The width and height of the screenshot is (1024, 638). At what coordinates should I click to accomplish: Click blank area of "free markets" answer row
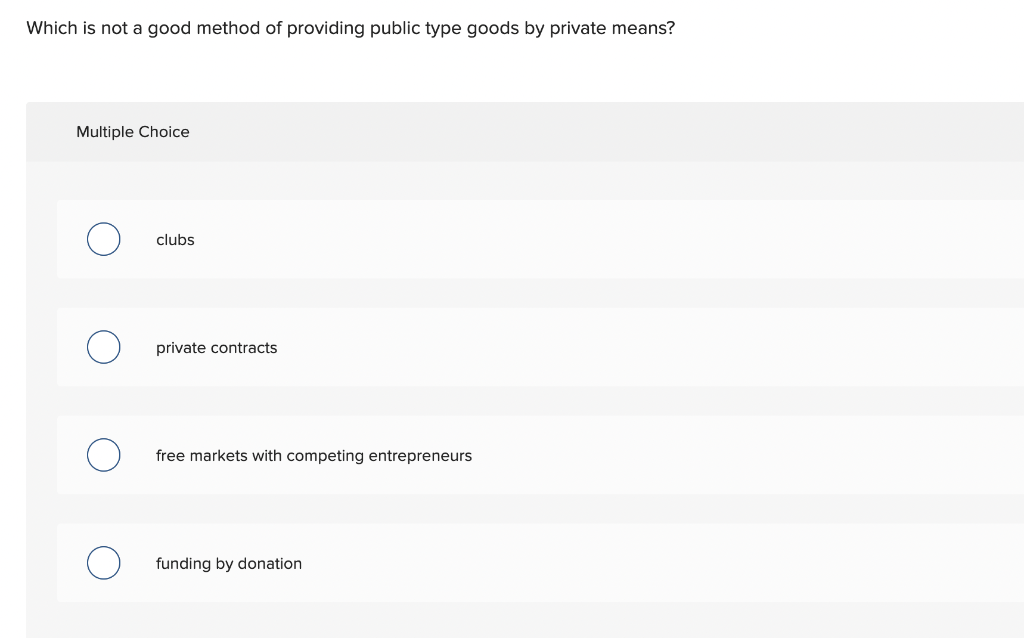[750, 456]
